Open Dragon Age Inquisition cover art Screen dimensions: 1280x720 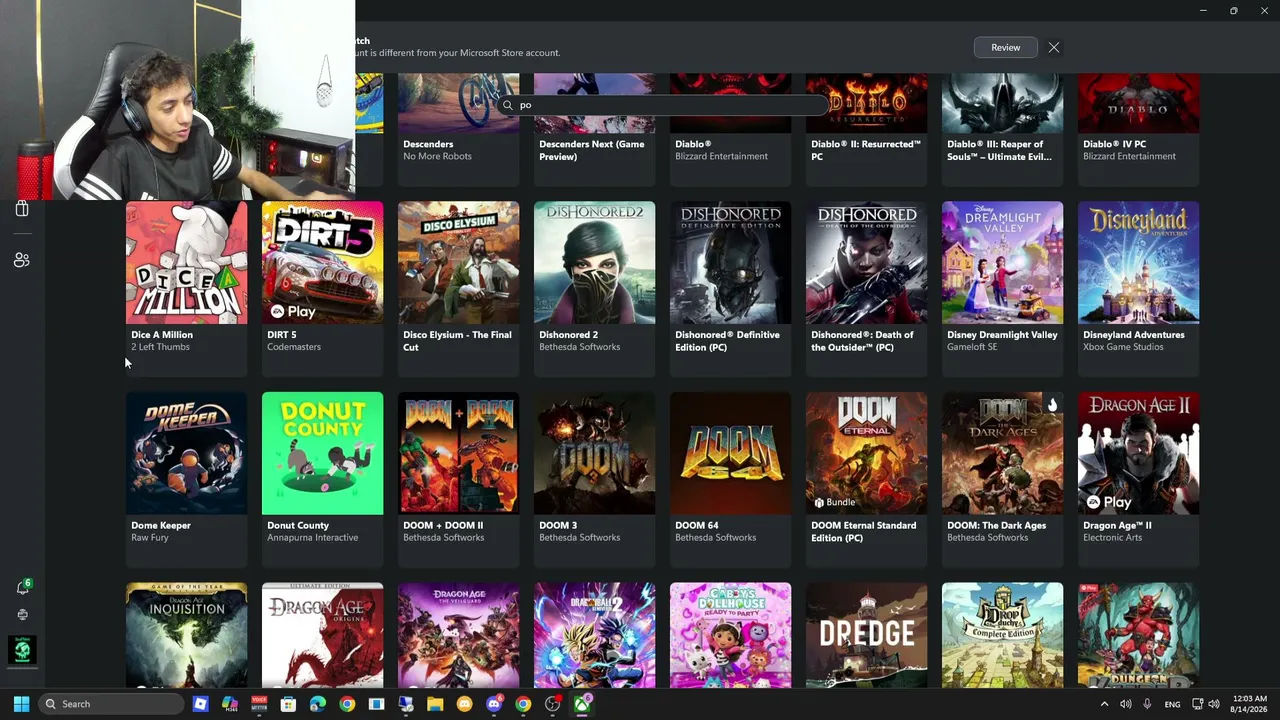[x=186, y=635]
